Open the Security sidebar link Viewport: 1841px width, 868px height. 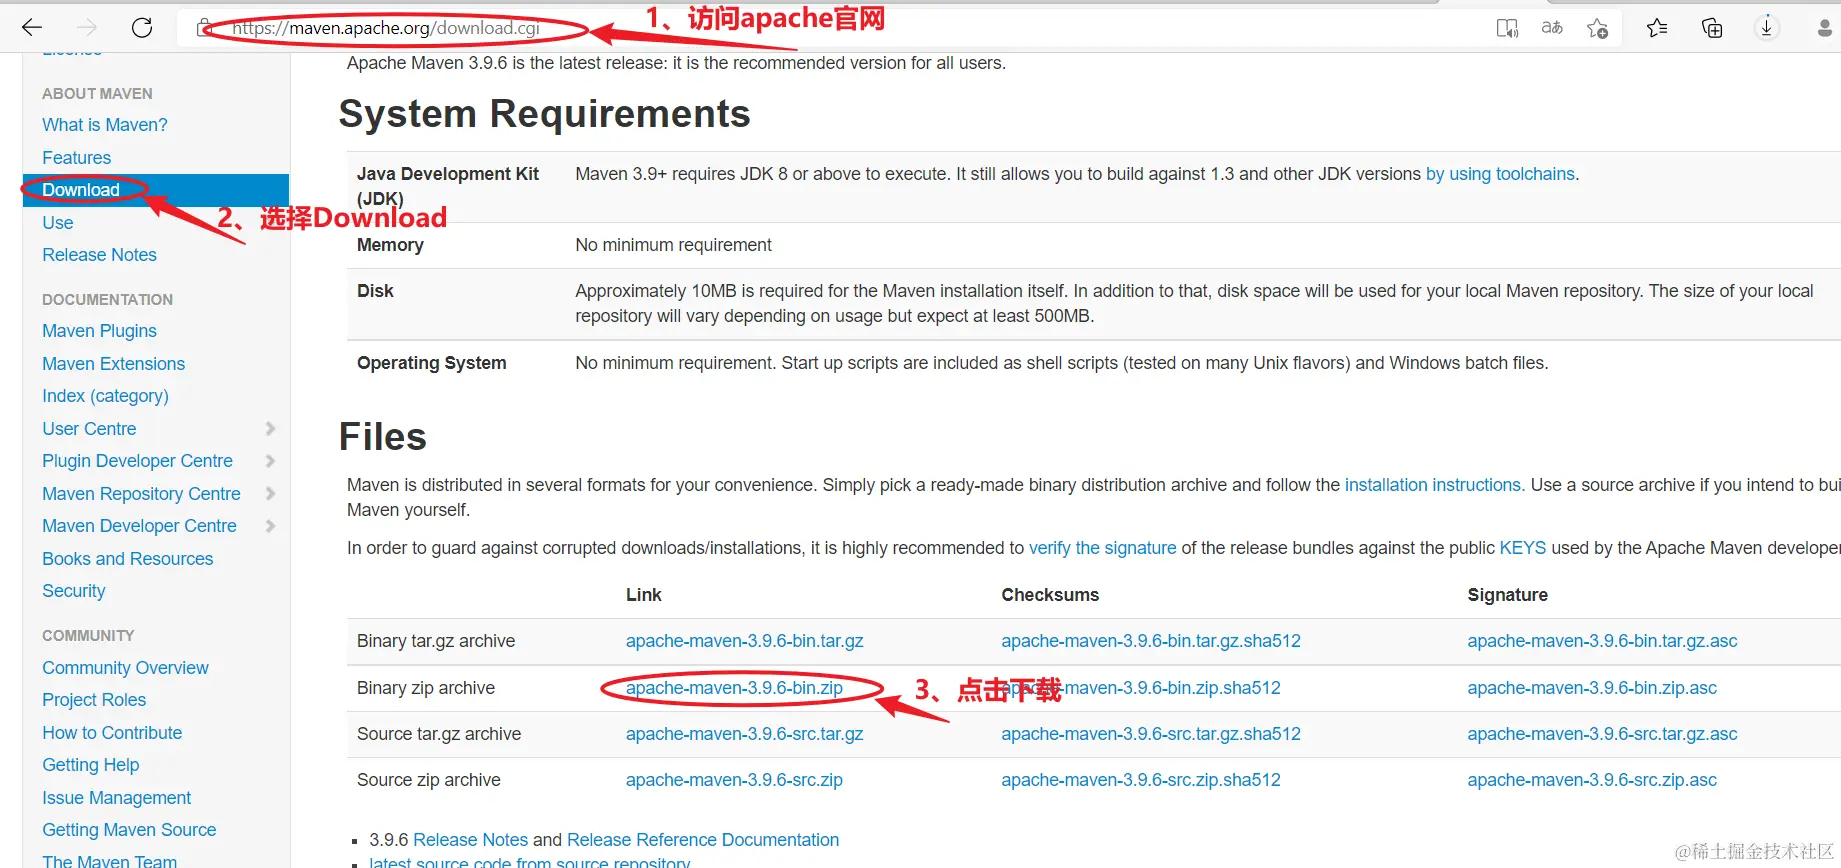click(73, 591)
